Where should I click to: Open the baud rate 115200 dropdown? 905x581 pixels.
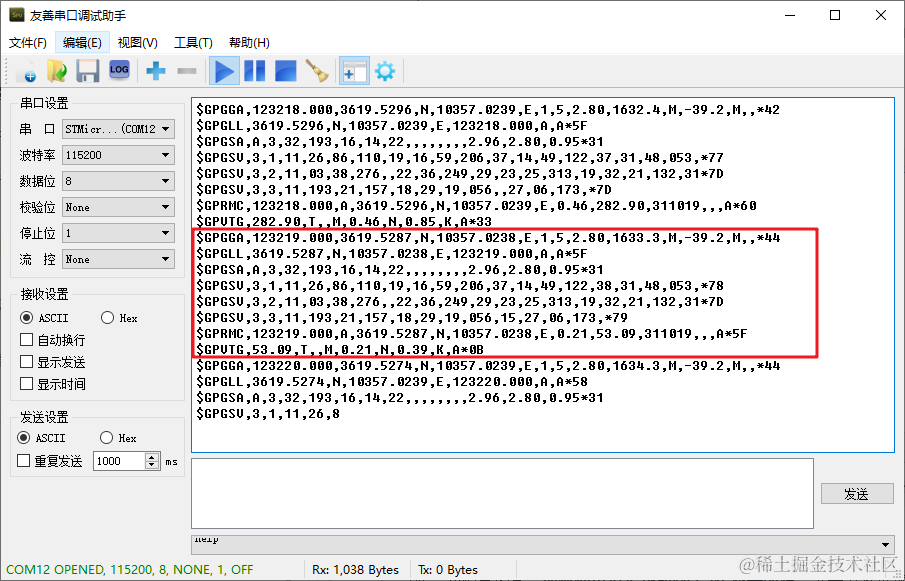point(118,155)
